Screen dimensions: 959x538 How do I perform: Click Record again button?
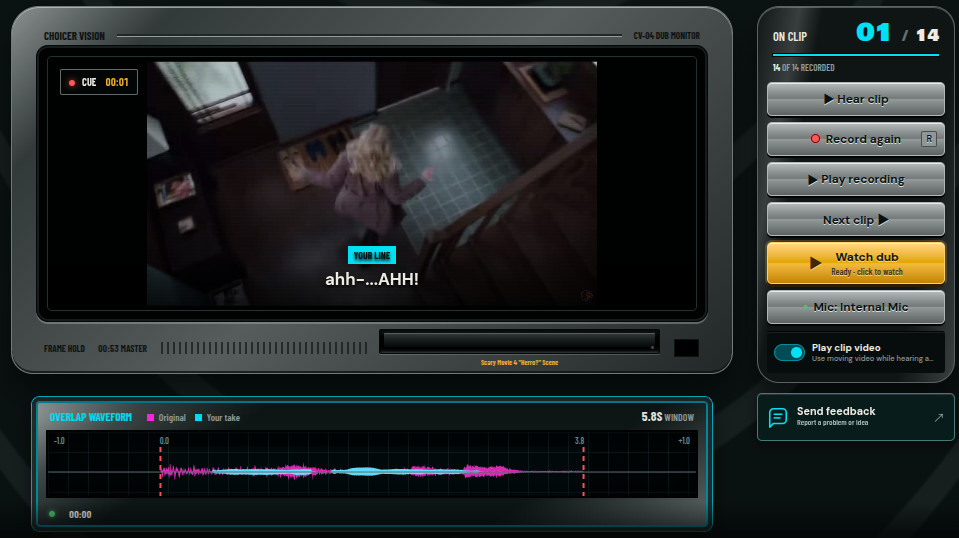[856, 139]
